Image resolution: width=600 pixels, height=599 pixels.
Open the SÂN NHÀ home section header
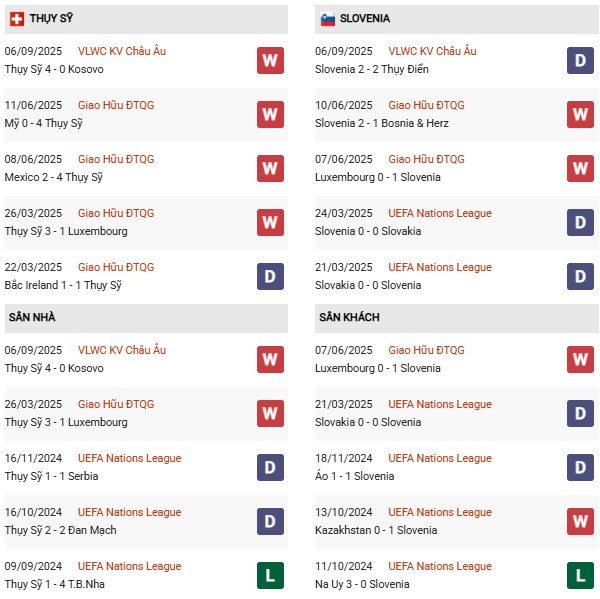click(x=30, y=317)
